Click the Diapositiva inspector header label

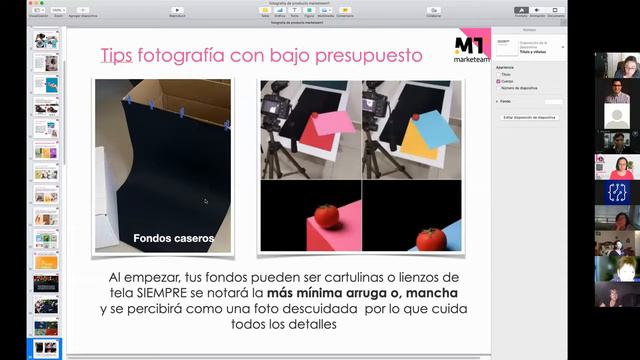pos(529,30)
